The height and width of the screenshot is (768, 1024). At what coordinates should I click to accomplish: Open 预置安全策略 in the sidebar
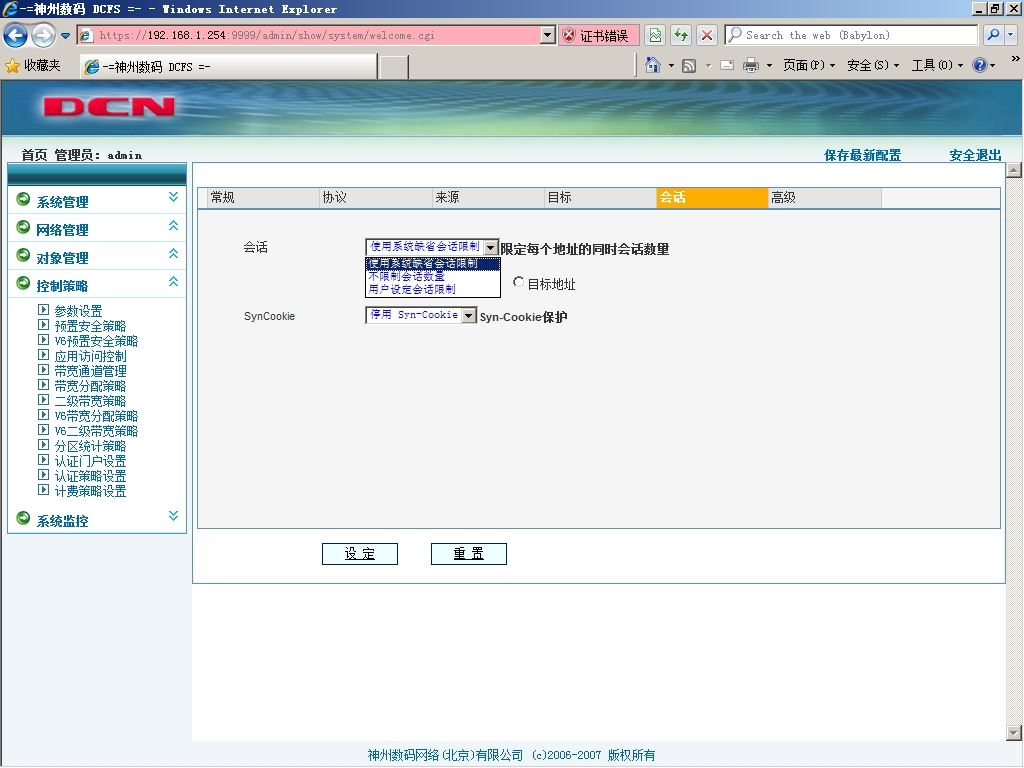click(x=90, y=326)
